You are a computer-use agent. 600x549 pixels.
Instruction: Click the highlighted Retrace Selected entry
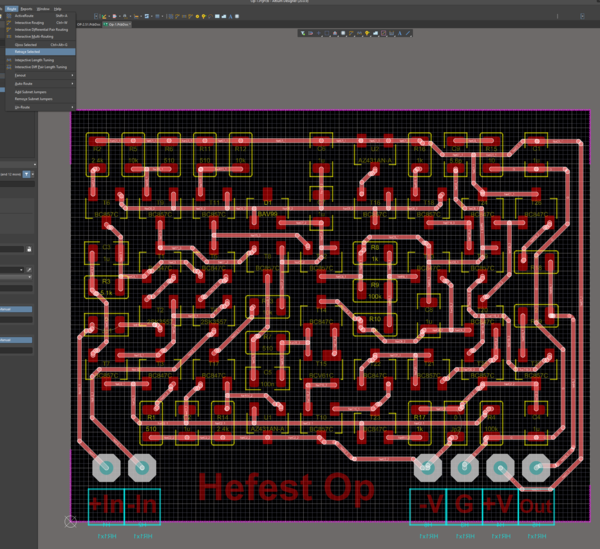pos(41,52)
